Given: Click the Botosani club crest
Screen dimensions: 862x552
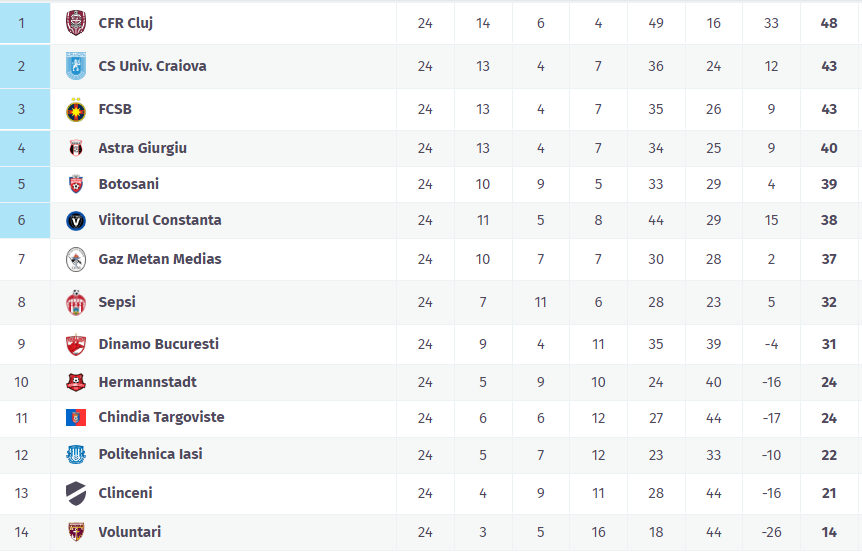Looking at the screenshot, I should point(76,184).
